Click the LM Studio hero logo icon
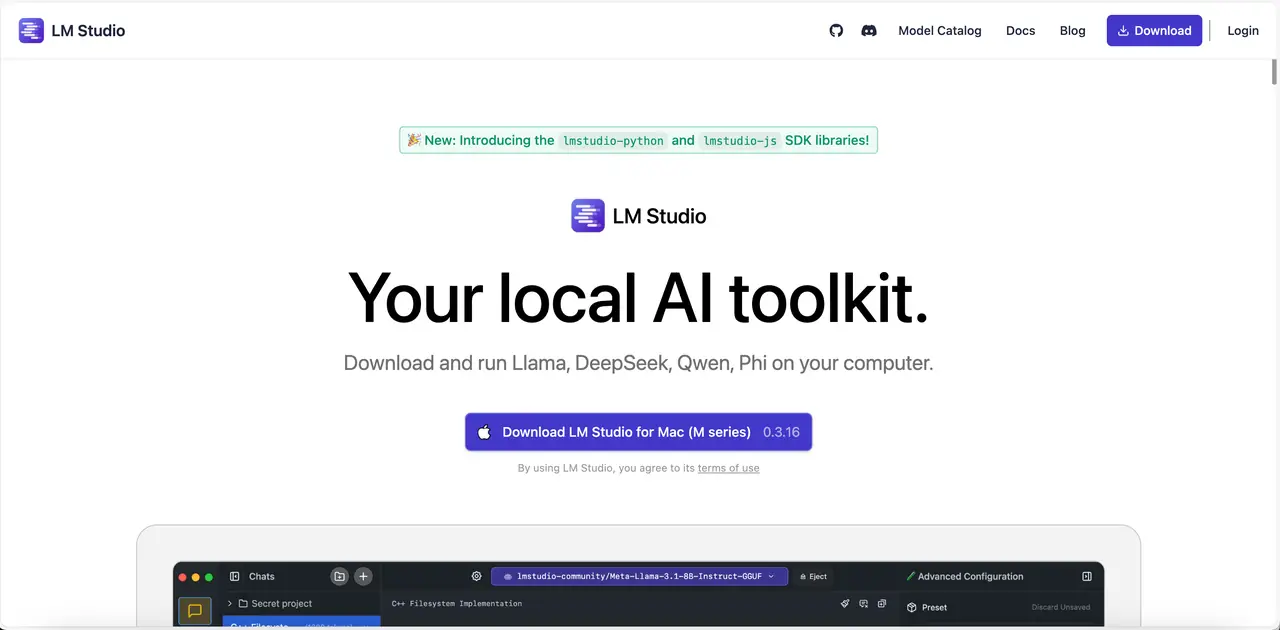Image resolution: width=1280 pixels, height=630 pixels. tap(588, 216)
